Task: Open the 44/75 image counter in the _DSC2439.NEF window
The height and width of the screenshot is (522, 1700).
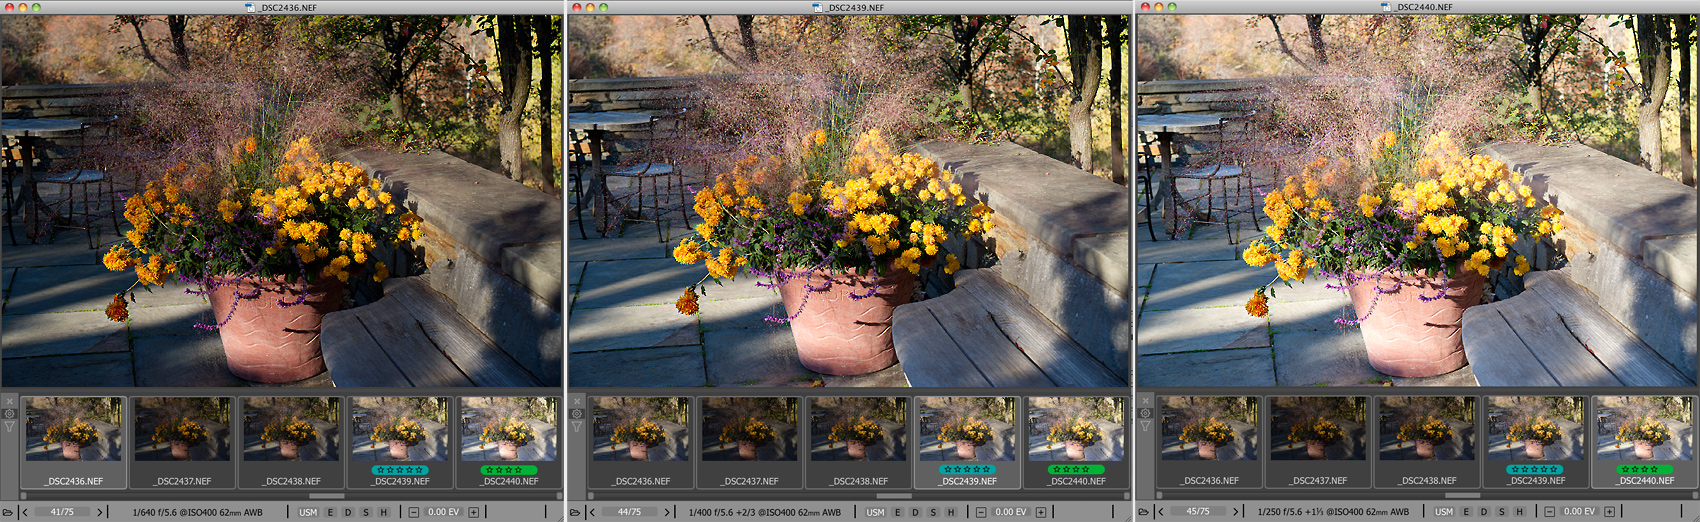Action: click(629, 512)
